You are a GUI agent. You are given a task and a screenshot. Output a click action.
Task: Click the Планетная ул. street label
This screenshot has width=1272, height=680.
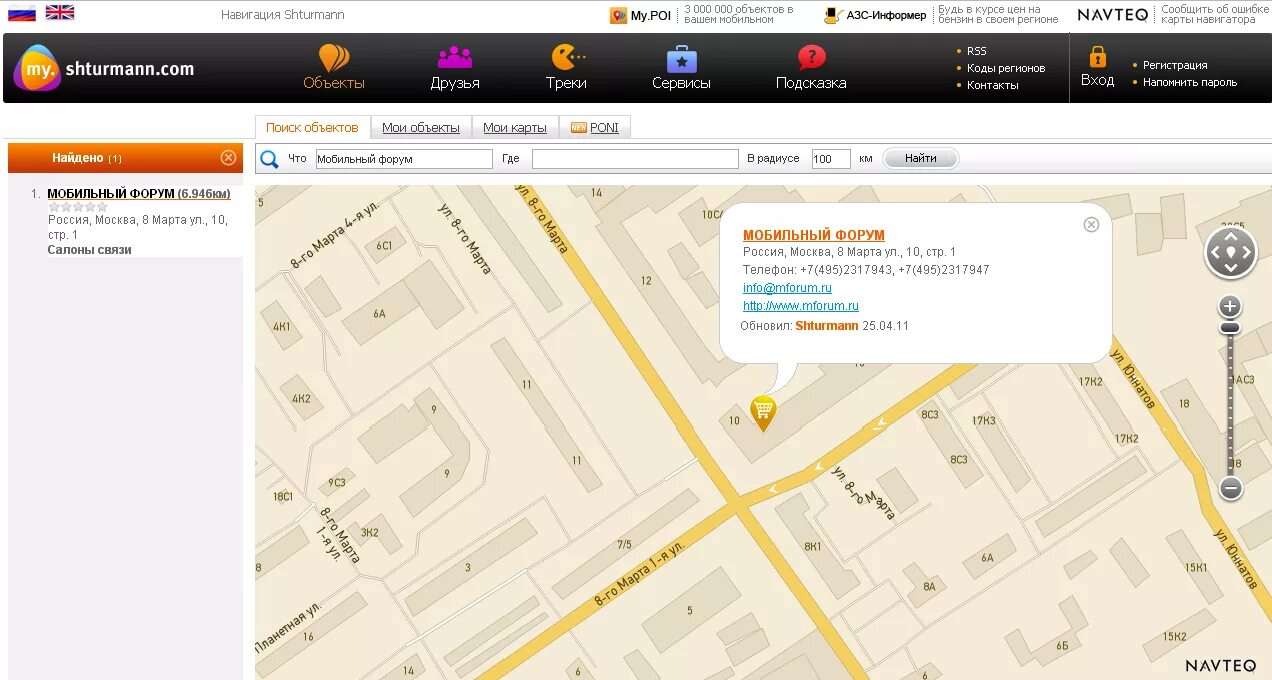(287, 628)
